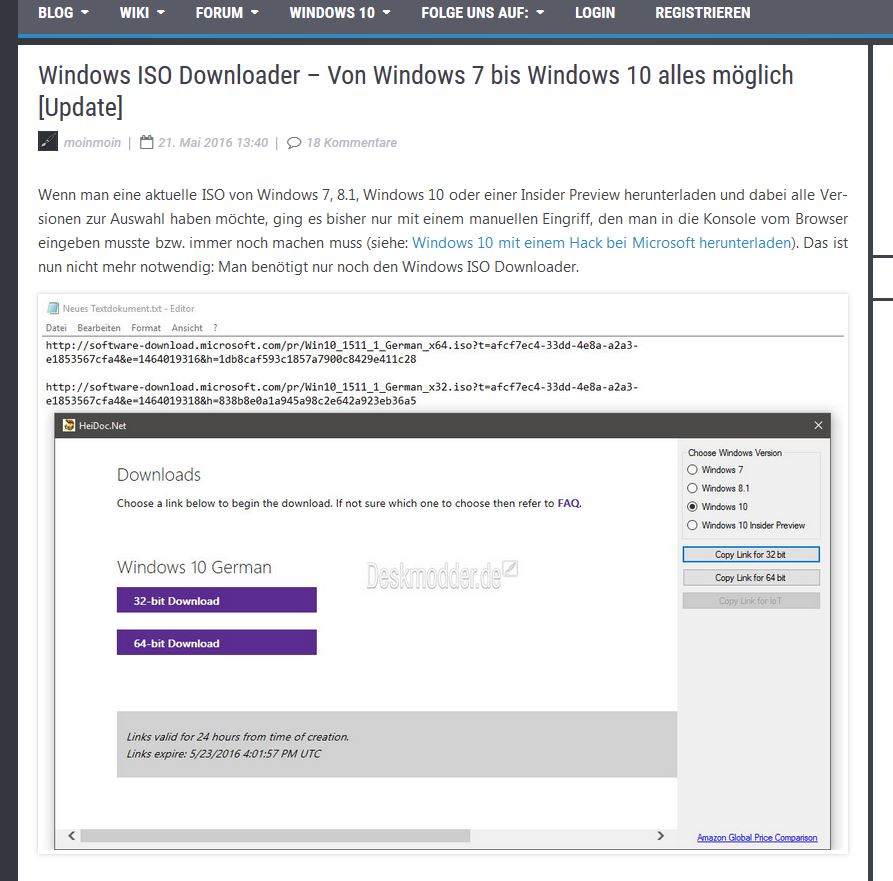Follow the 'Windows 10 mit einem Hack' link
Image resolution: width=893 pixels, height=881 pixels.
pyautogui.click(x=601, y=243)
